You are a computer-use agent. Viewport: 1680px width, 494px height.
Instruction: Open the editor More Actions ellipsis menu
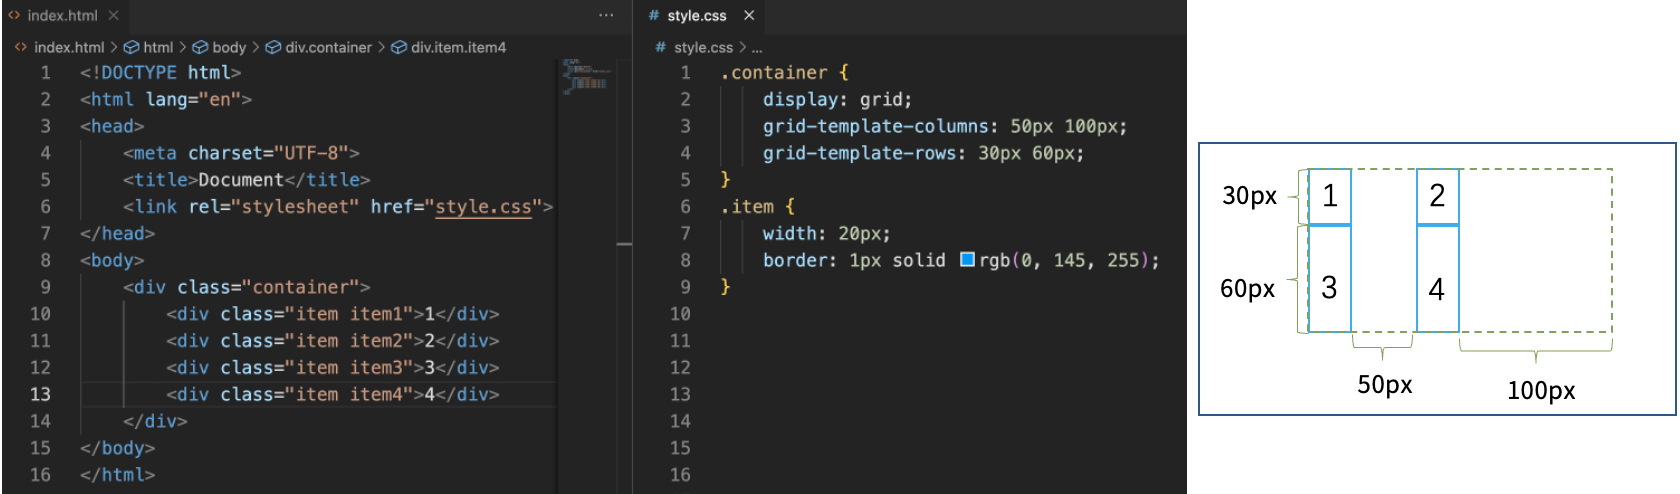pos(606,16)
